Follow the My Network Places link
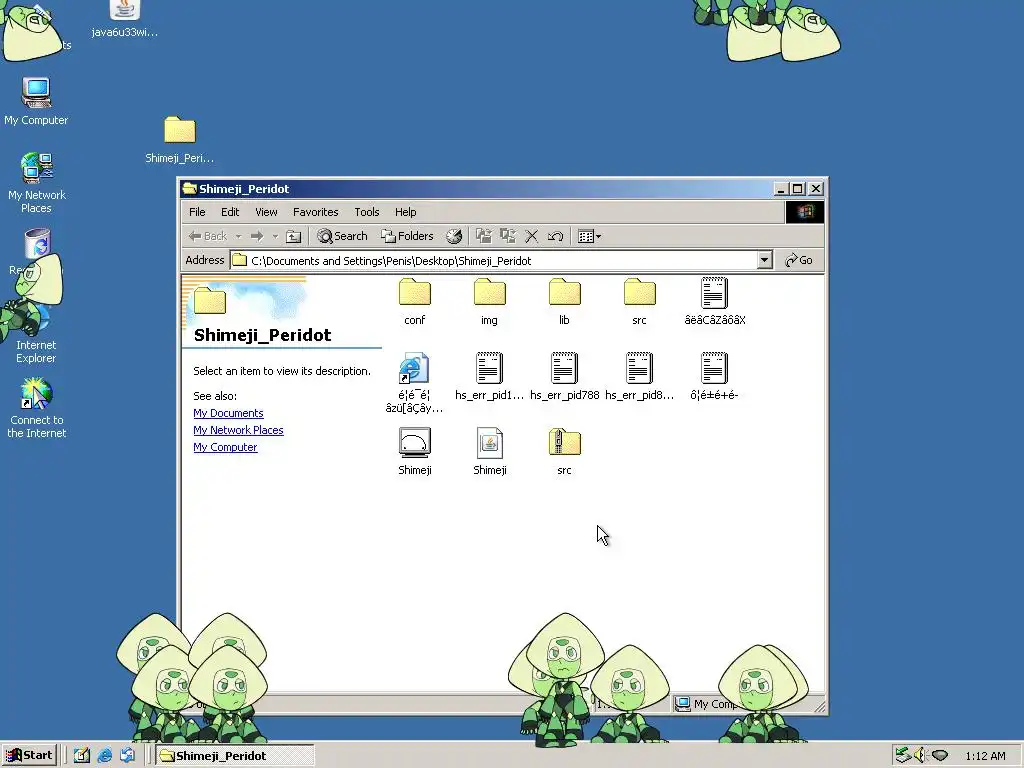1024x768 pixels. pyautogui.click(x=238, y=430)
